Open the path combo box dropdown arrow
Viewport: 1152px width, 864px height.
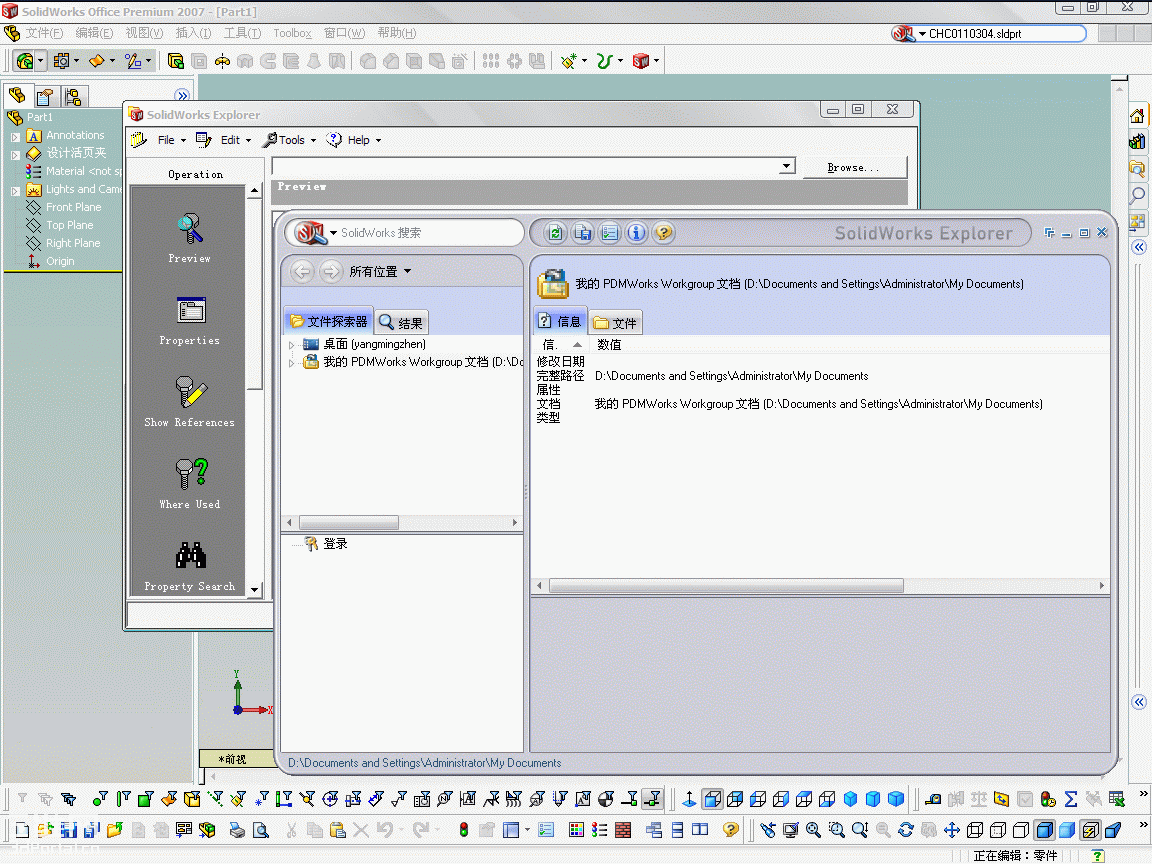[x=787, y=166]
